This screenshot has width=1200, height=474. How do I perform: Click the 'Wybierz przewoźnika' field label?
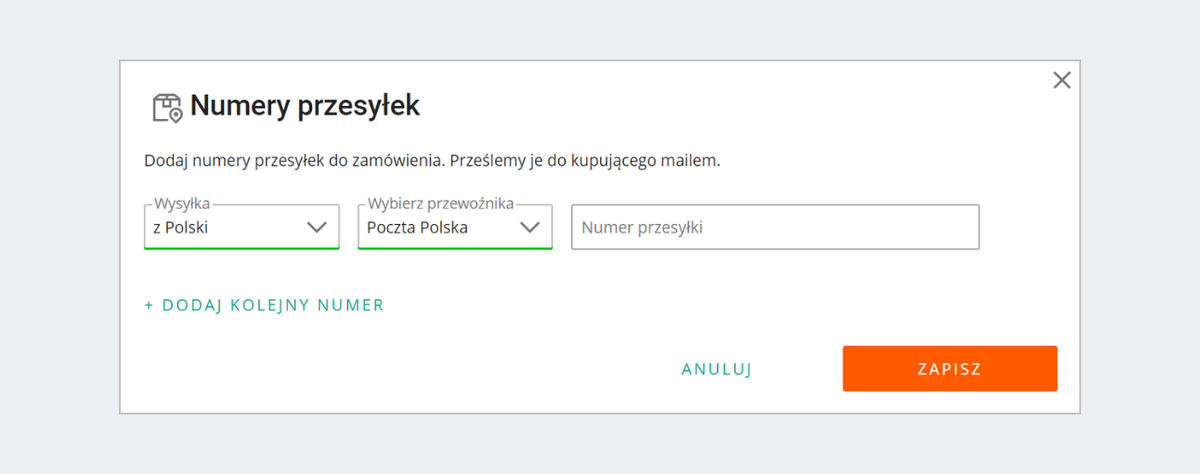(440, 203)
